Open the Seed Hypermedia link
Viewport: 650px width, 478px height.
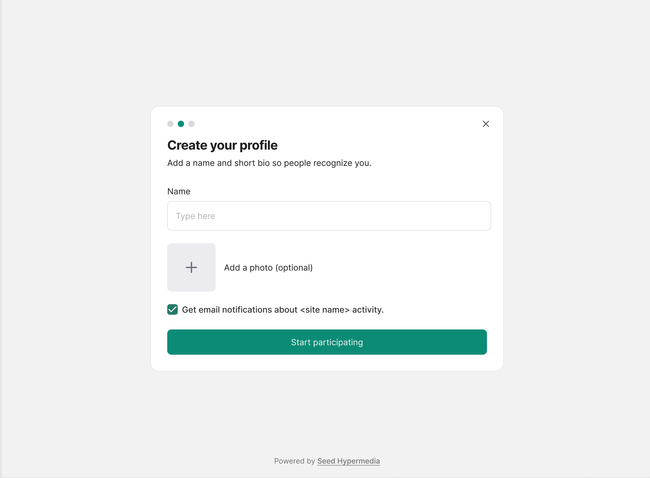coord(348,461)
